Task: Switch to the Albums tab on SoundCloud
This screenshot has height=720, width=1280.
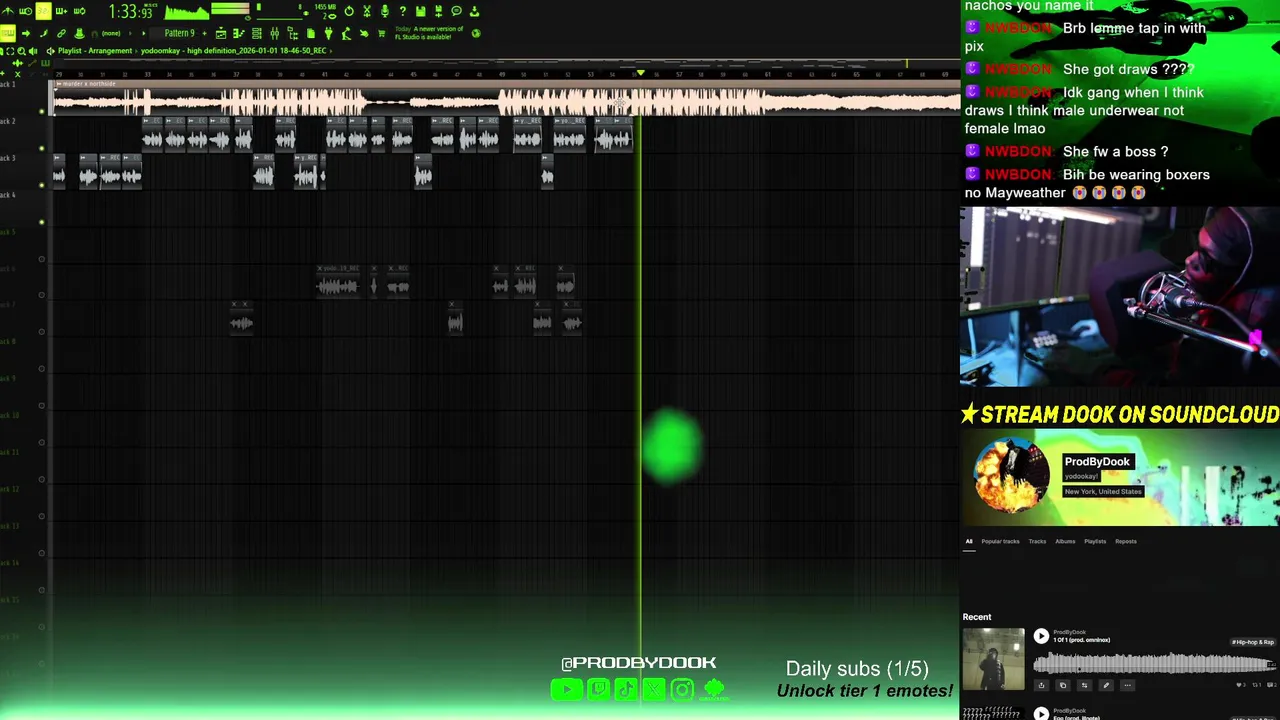Action: pos(1065,541)
